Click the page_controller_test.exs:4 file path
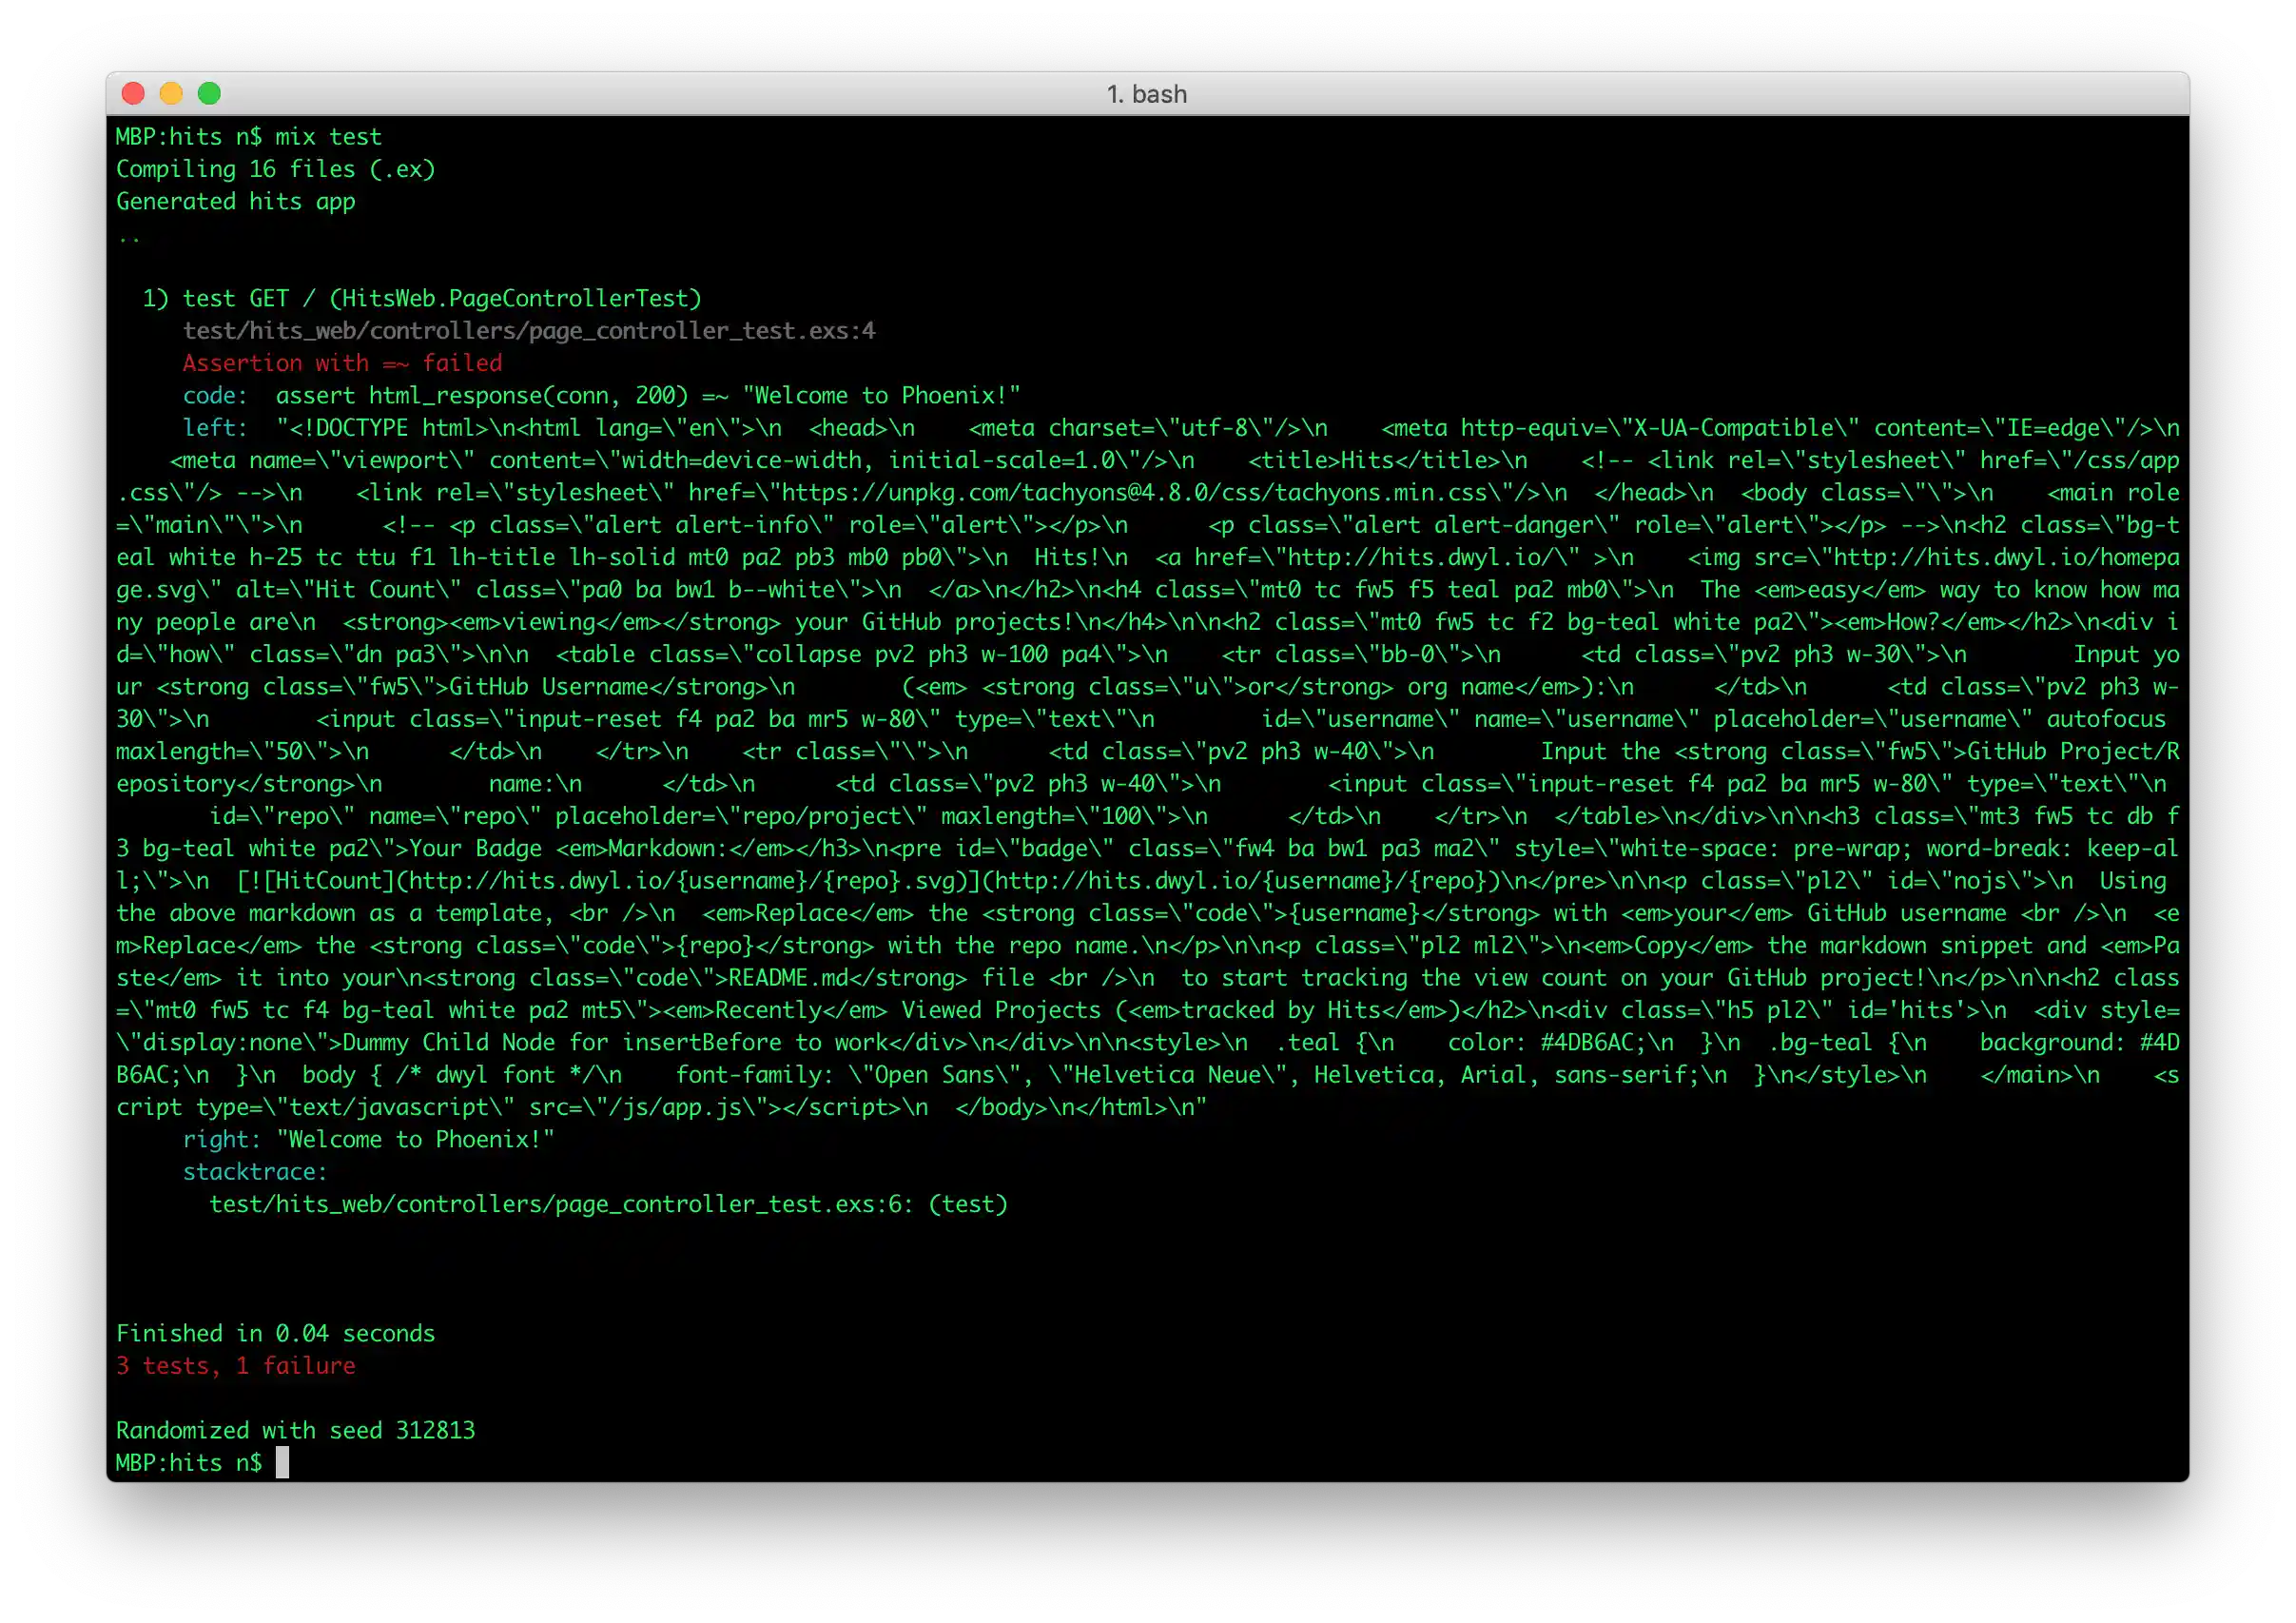 (528, 331)
